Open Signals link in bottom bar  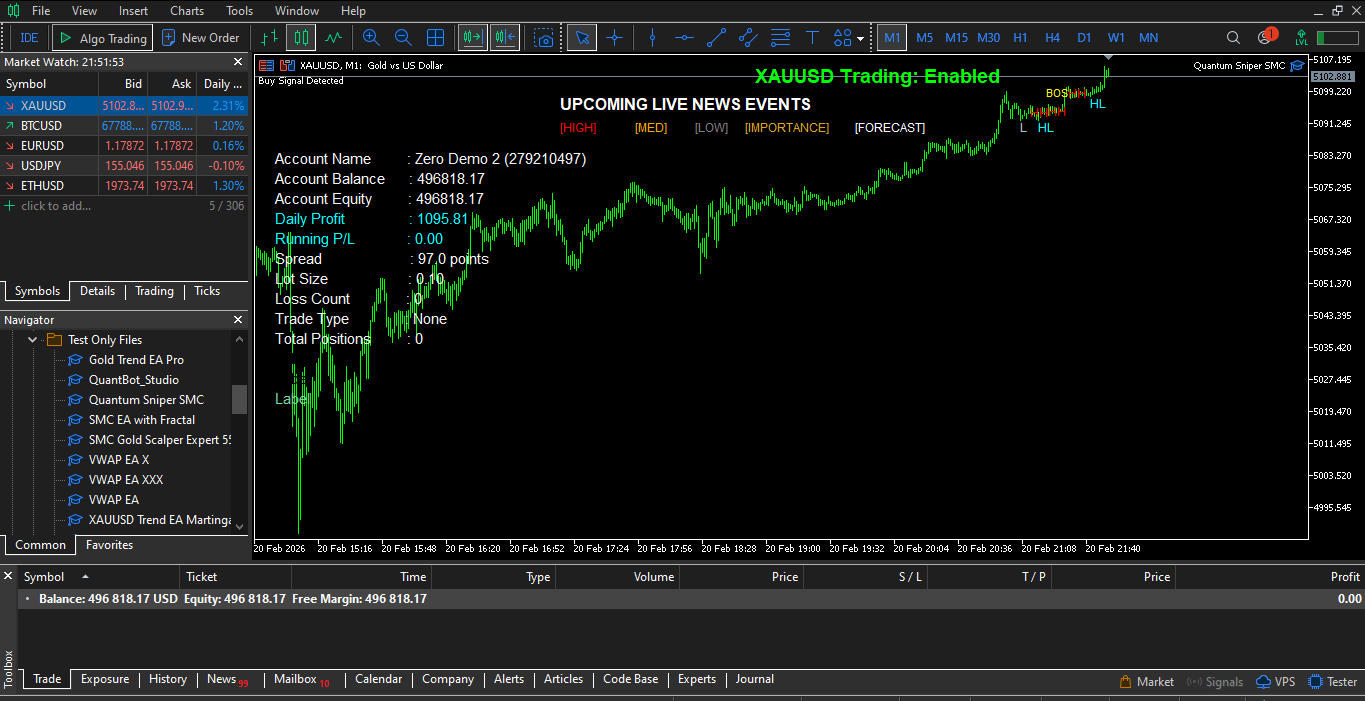1215,682
